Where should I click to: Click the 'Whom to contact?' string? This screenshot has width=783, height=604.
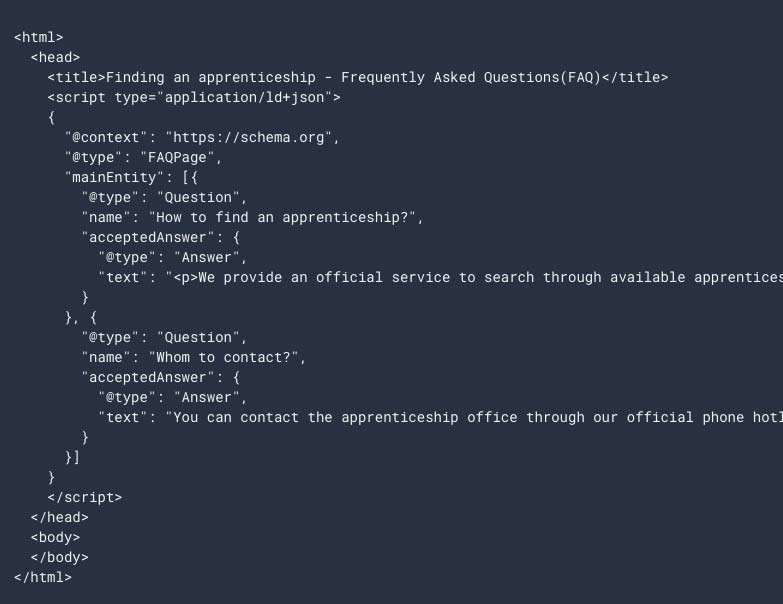click(x=223, y=357)
